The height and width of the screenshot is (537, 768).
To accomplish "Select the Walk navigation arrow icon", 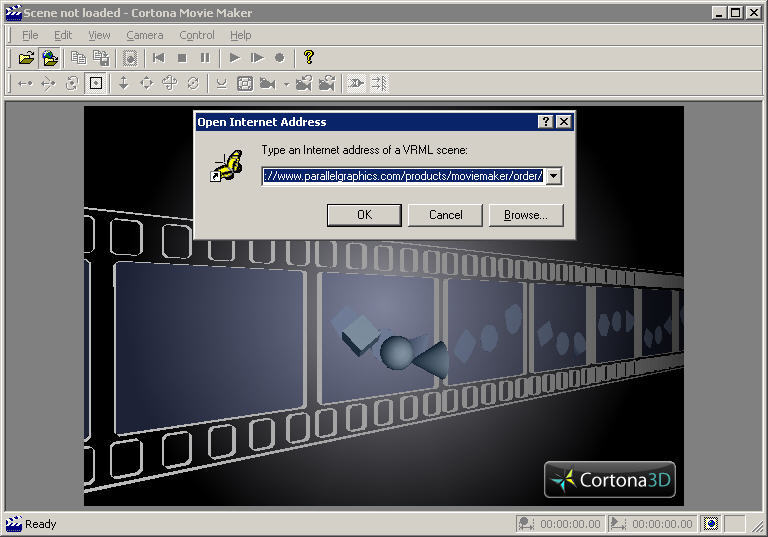I will (x=25, y=84).
